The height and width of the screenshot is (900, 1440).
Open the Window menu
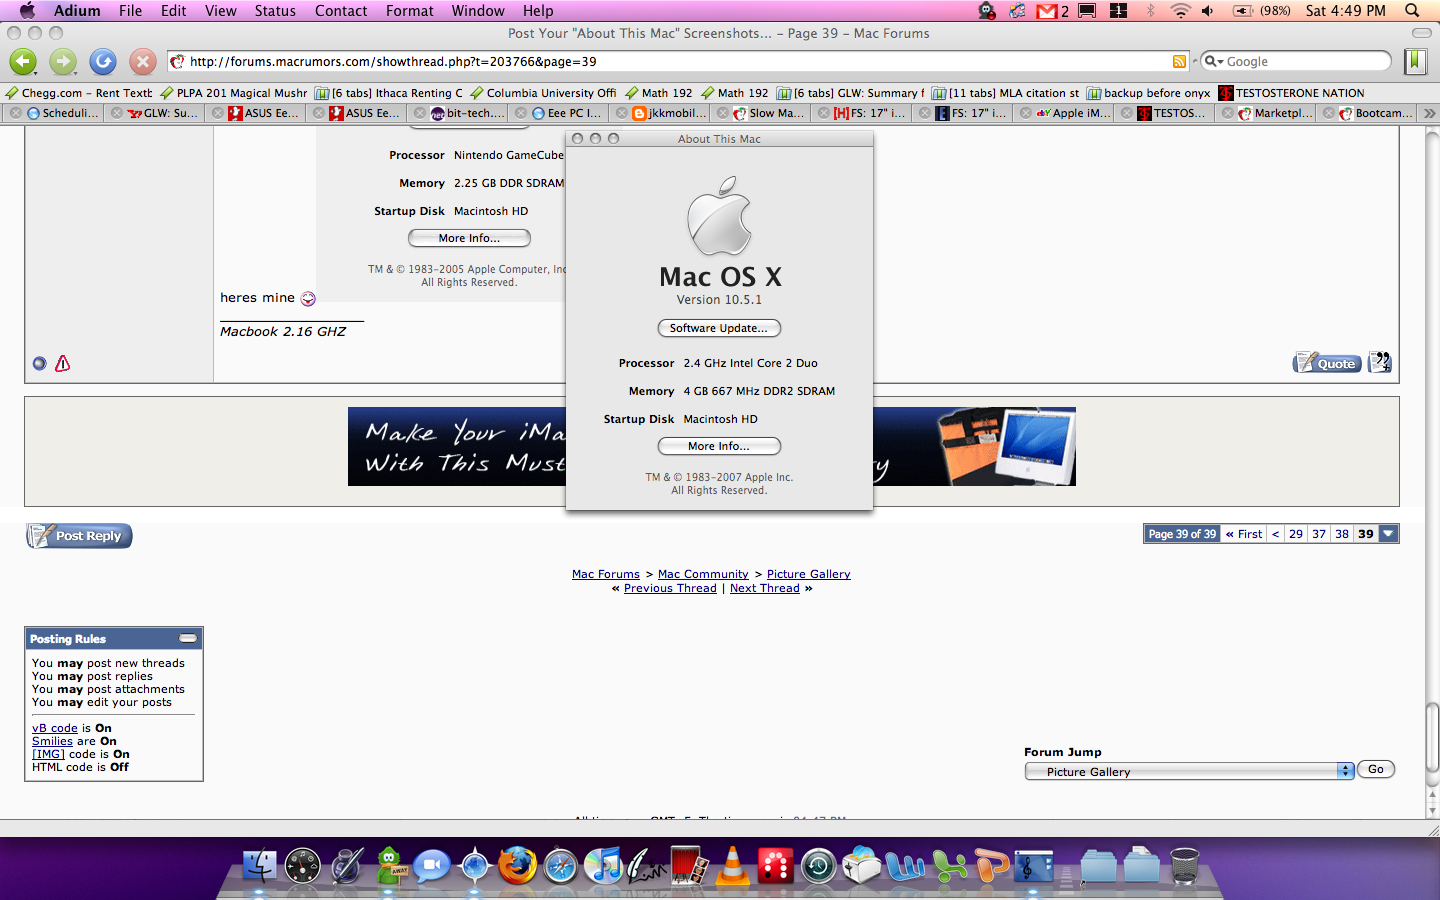tap(478, 11)
